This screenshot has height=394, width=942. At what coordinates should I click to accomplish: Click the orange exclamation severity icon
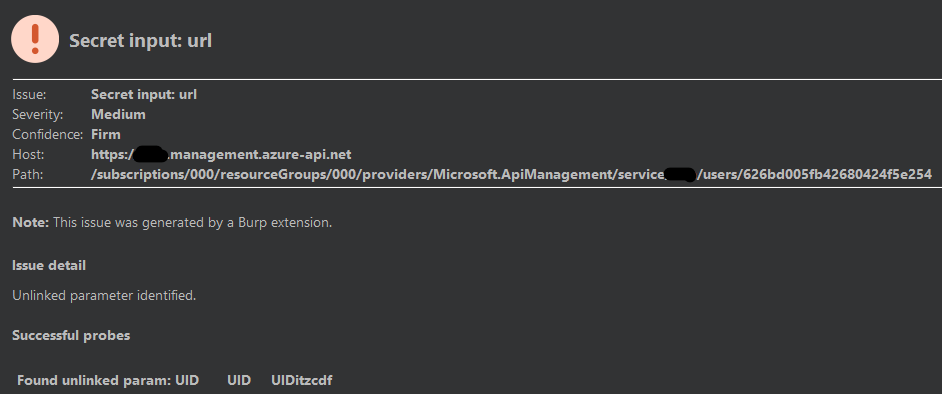click(x=35, y=39)
